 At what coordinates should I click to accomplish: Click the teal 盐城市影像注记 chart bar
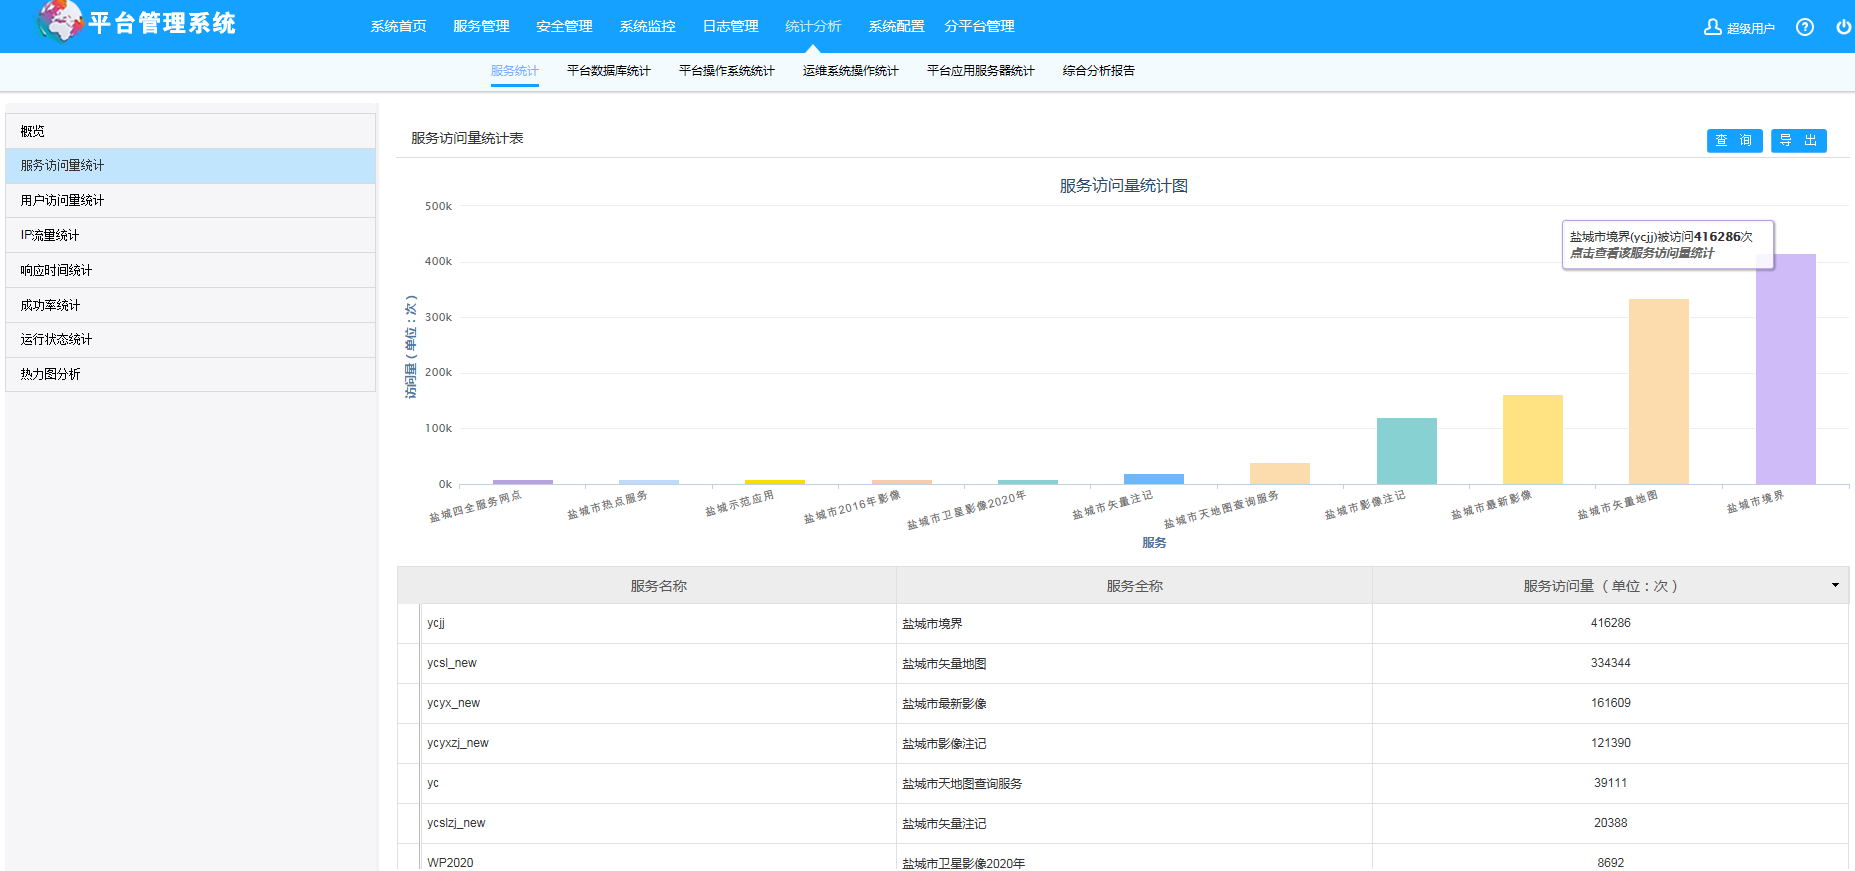(x=1406, y=451)
